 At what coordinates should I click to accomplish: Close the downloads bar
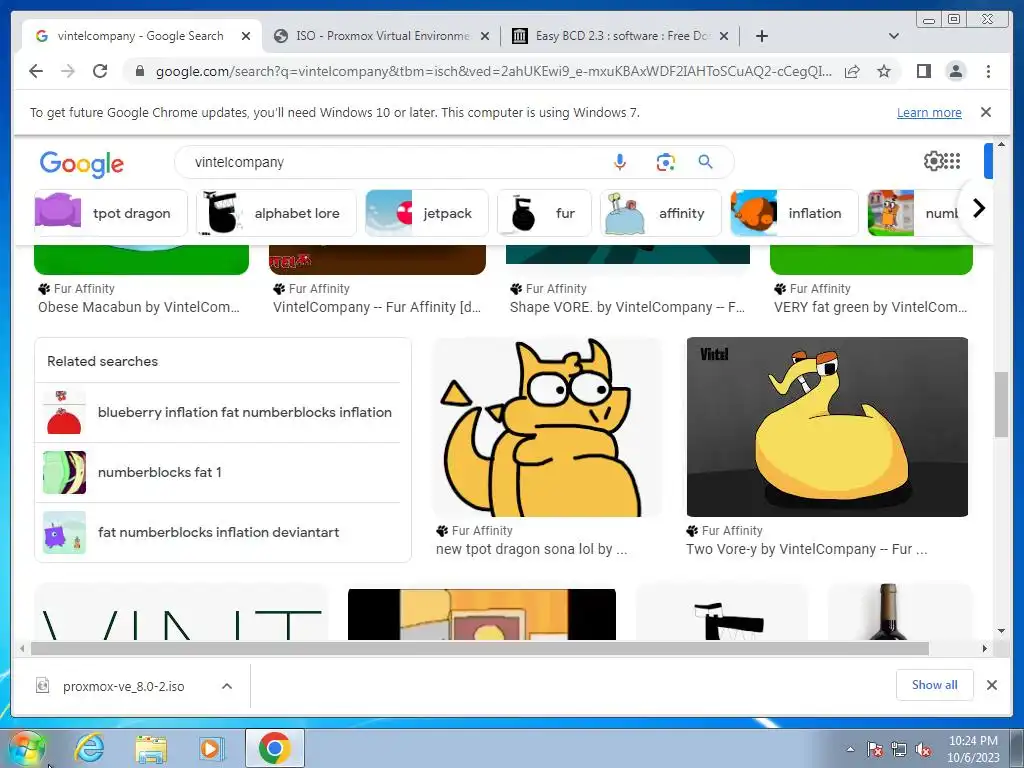pos(991,685)
